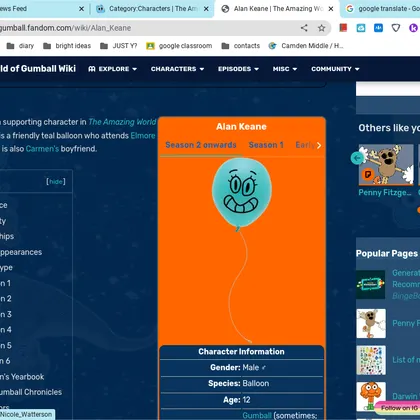Open the Camden Middle bookmark
The image size is (420, 420).
point(306,46)
